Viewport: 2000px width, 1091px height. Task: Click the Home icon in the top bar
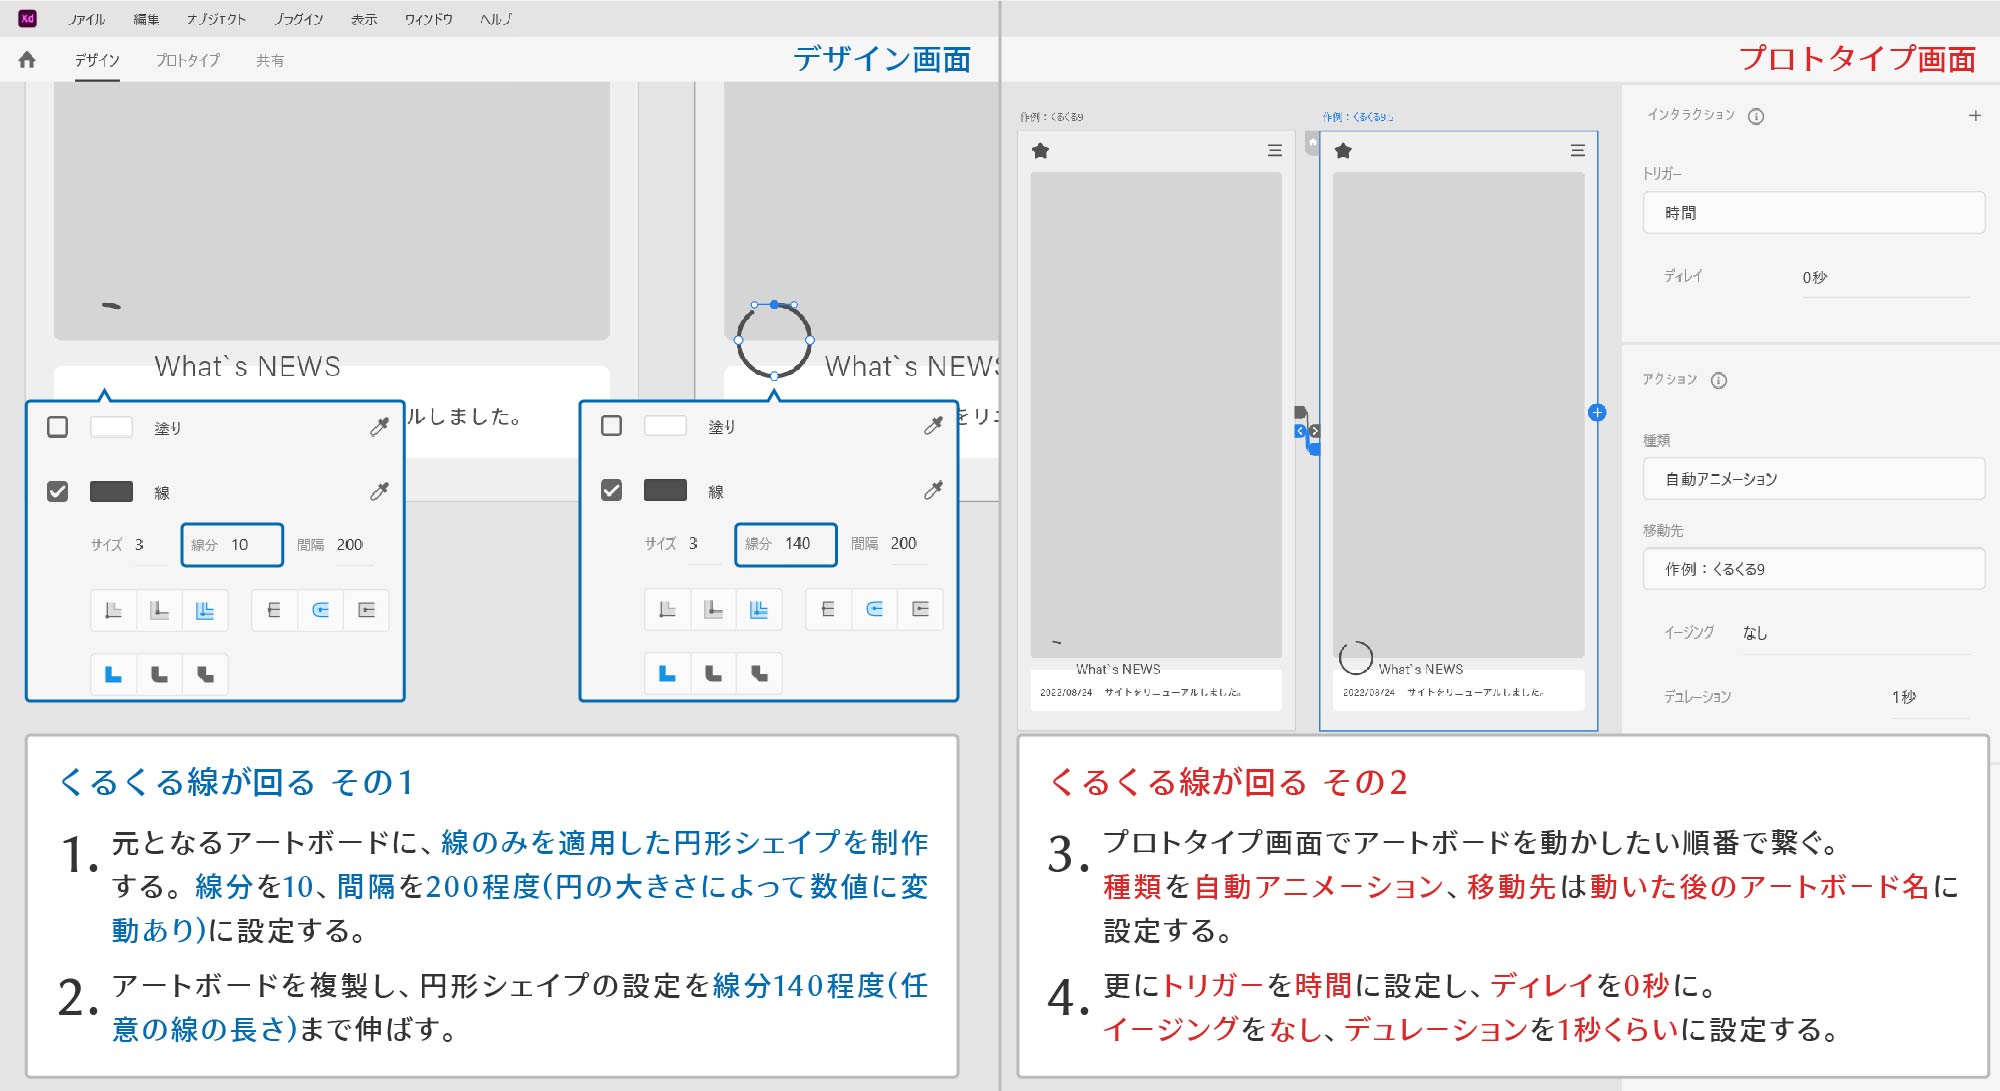pos(27,60)
